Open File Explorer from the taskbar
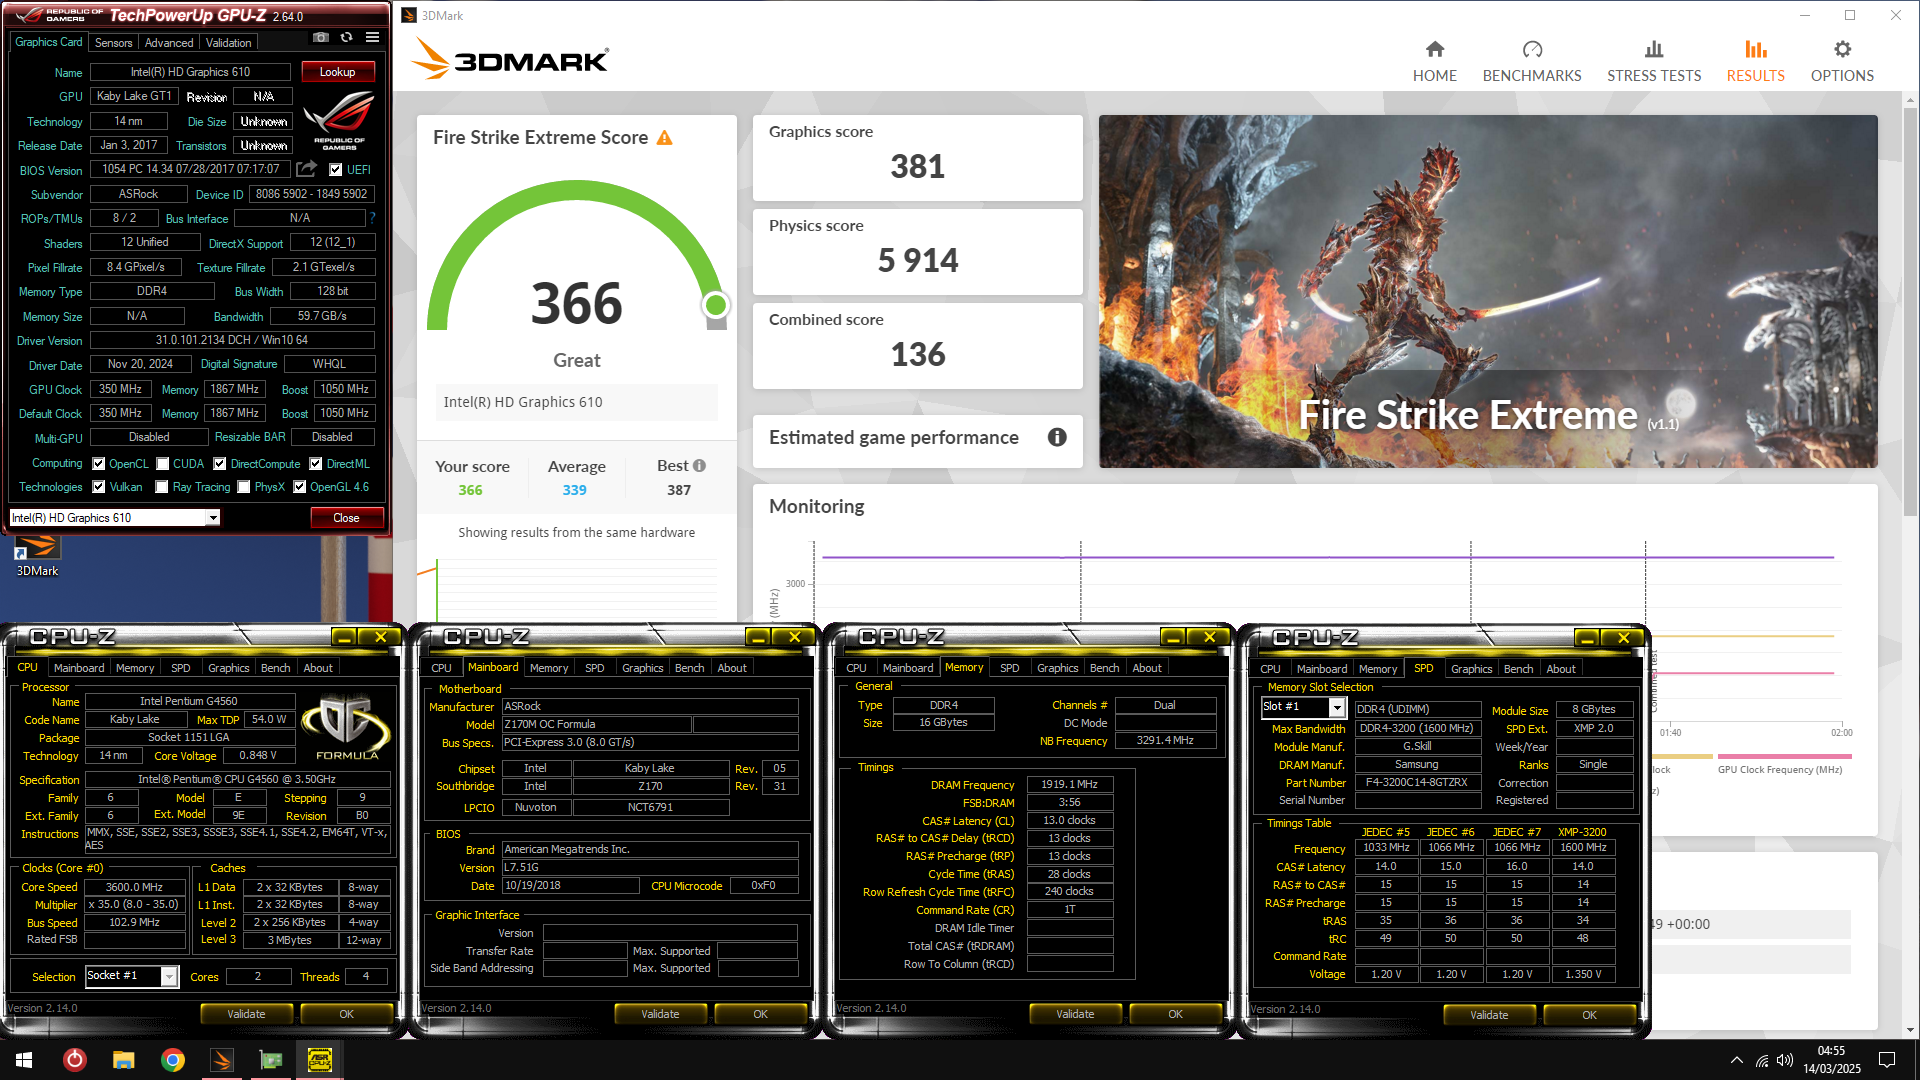The width and height of the screenshot is (1920, 1080). [x=123, y=1060]
